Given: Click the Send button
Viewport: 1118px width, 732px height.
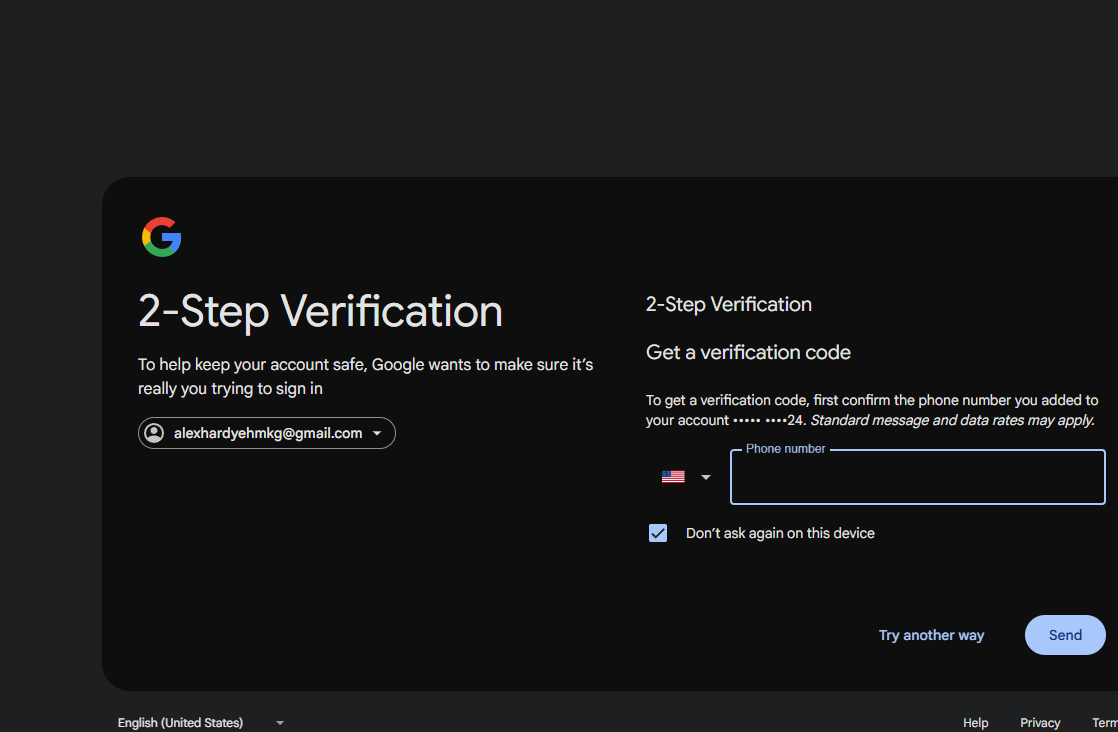Looking at the screenshot, I should click(x=1065, y=635).
